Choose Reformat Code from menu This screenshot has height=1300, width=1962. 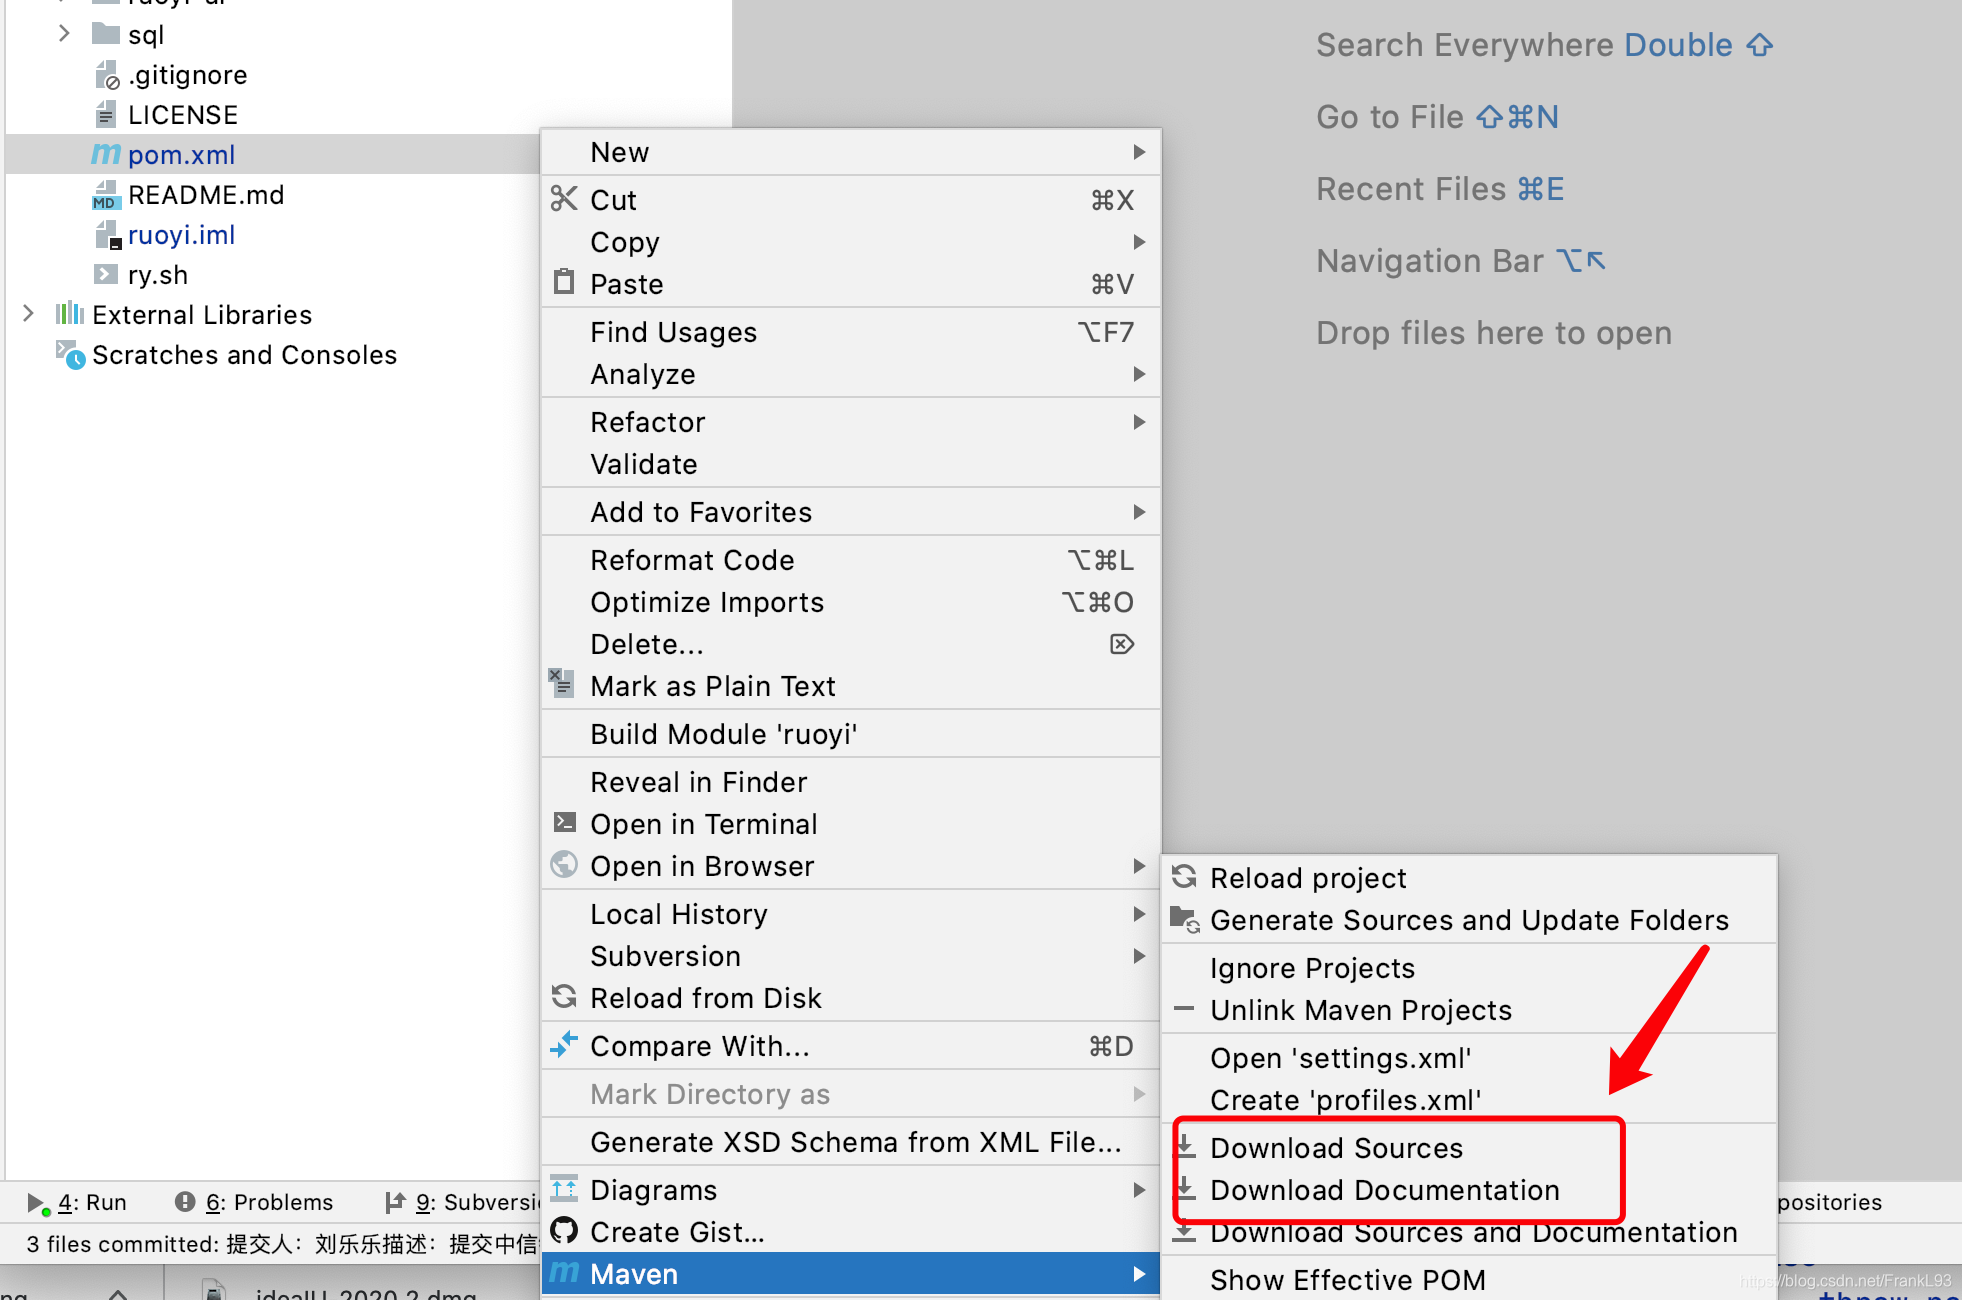click(x=851, y=560)
